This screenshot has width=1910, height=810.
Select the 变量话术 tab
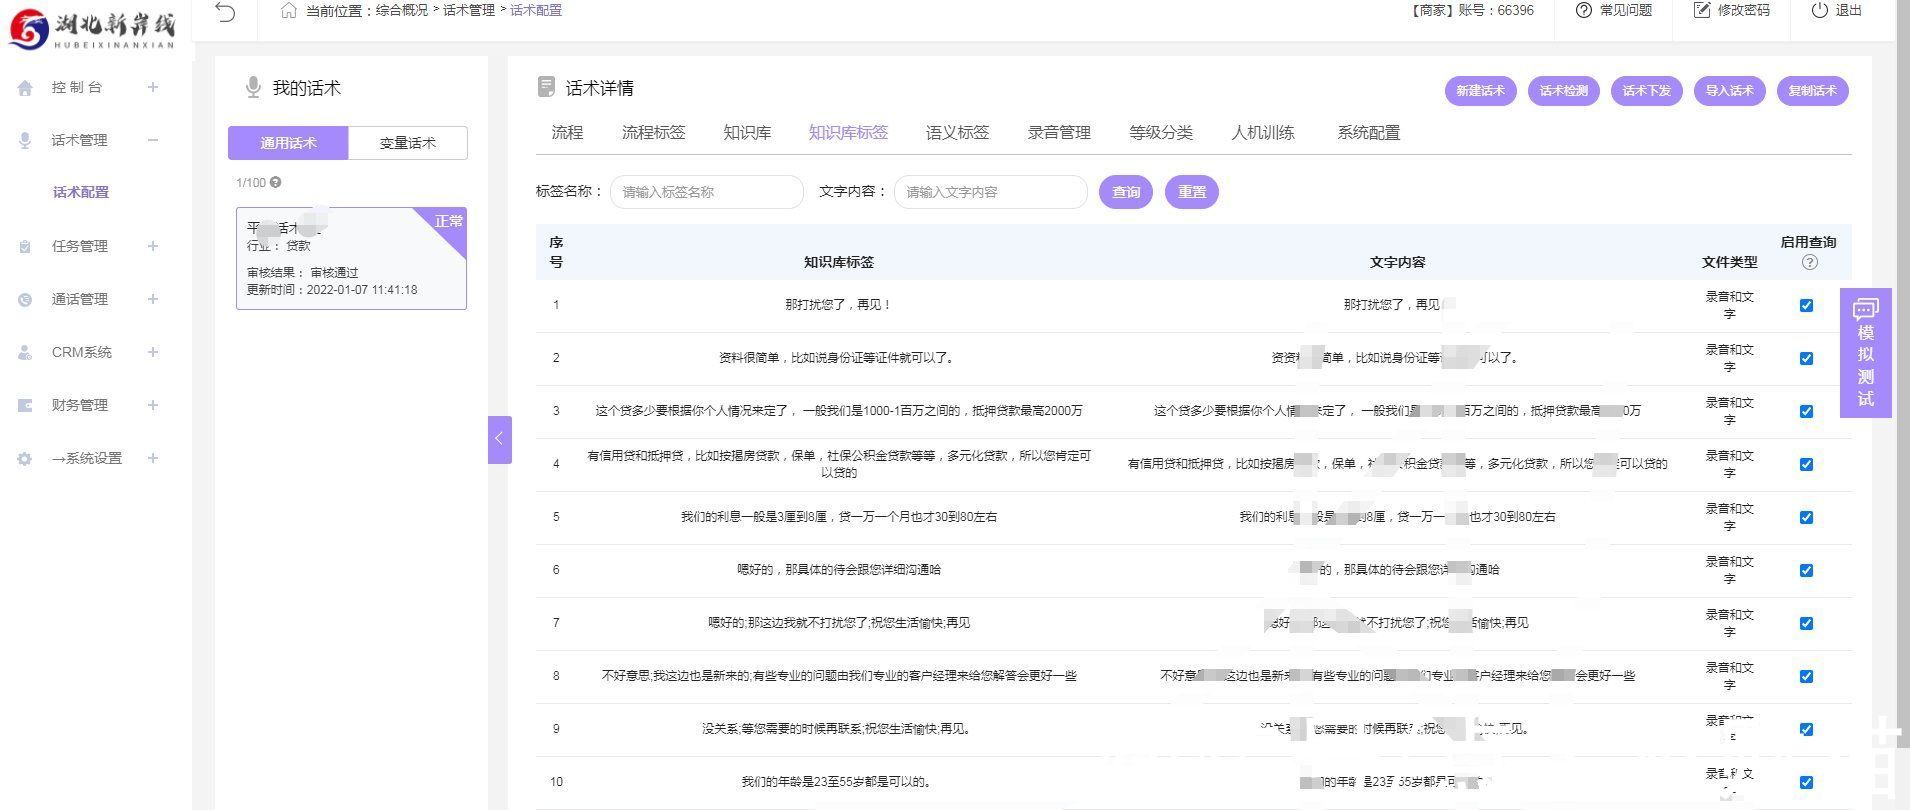408,143
